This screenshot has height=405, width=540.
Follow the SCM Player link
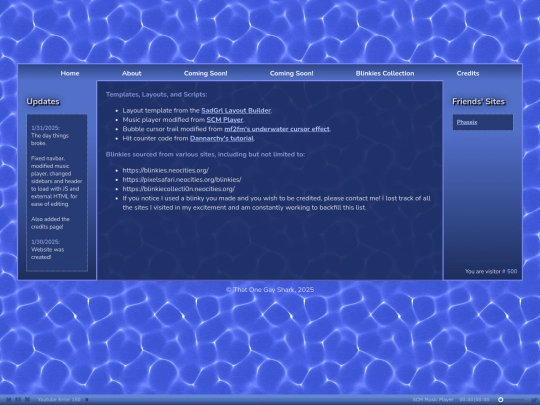pyautogui.click(x=225, y=120)
